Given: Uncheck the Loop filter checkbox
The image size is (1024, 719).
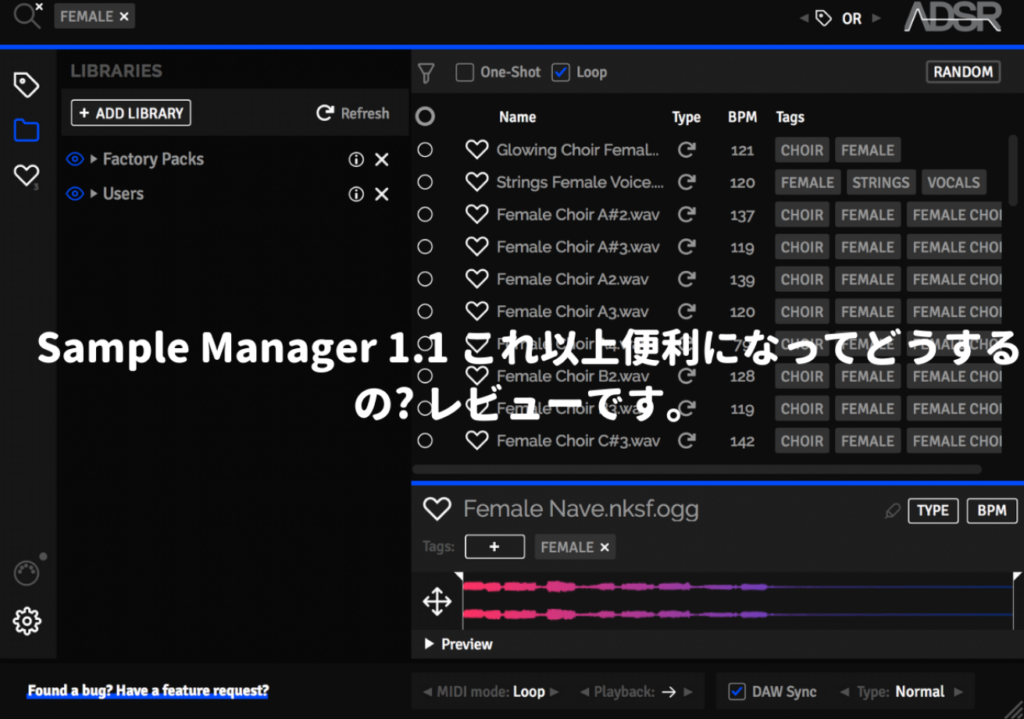Looking at the screenshot, I should [x=561, y=72].
